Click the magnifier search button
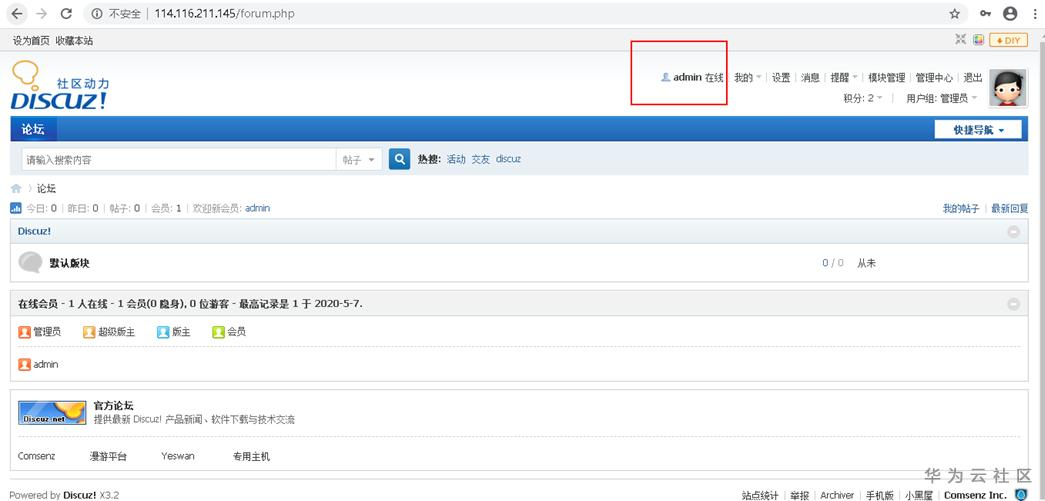Image resolution: width=1045 pixels, height=501 pixels. [x=399, y=159]
